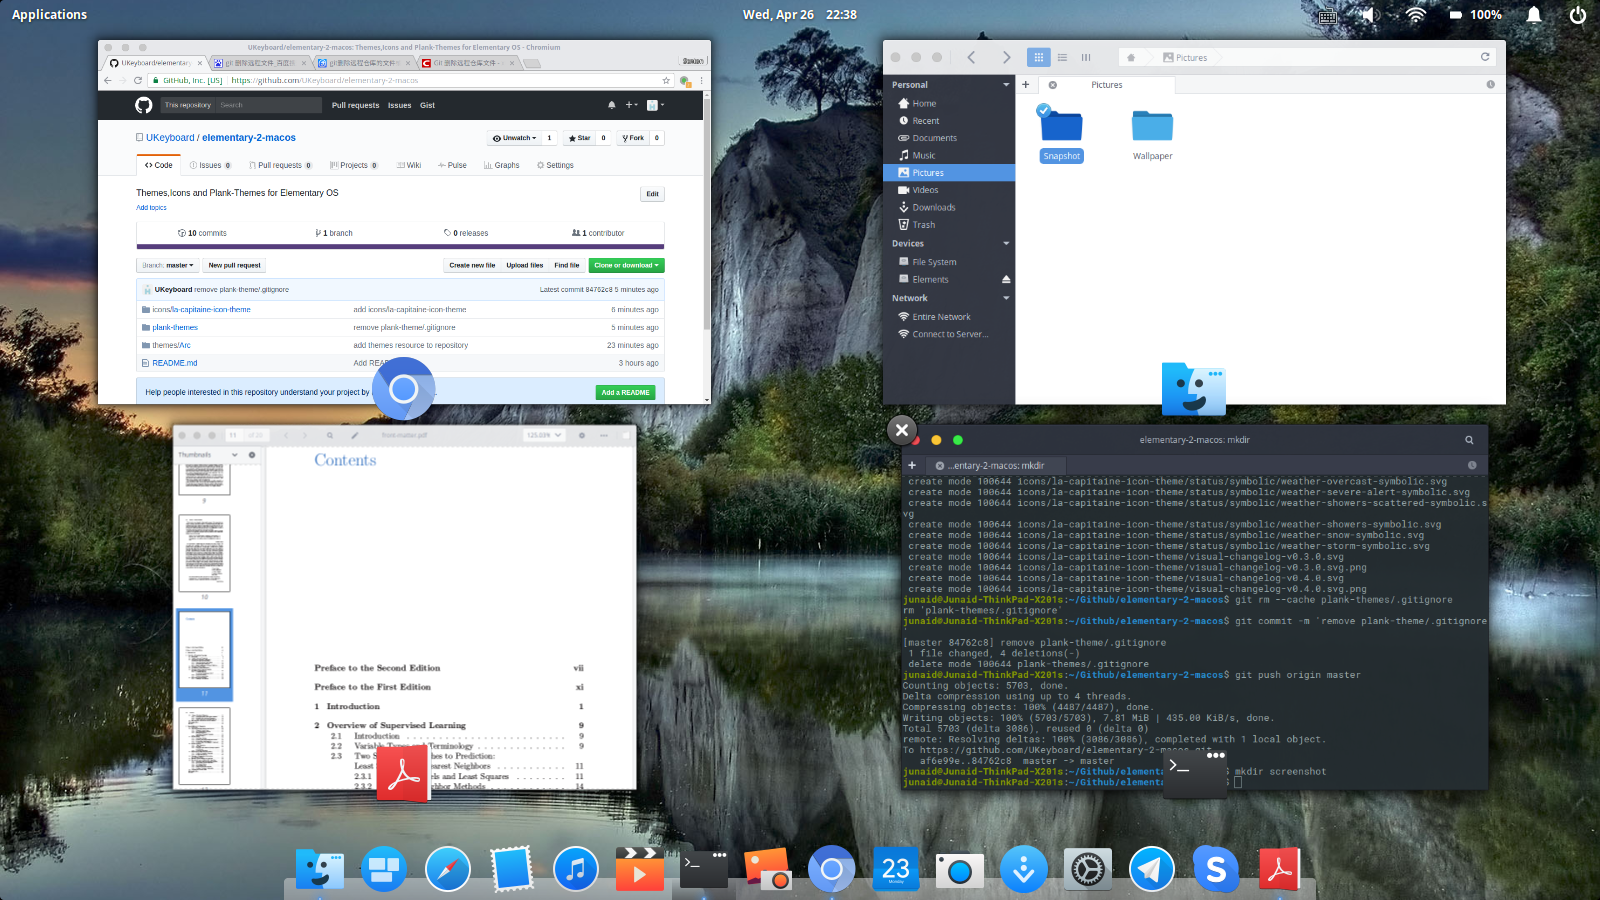Viewport: 1600px width, 900px height.
Task: Launch Chromium from the dock
Action: coord(832,870)
